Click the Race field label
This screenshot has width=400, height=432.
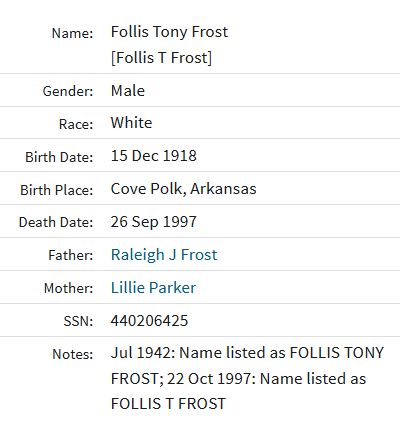(x=76, y=124)
